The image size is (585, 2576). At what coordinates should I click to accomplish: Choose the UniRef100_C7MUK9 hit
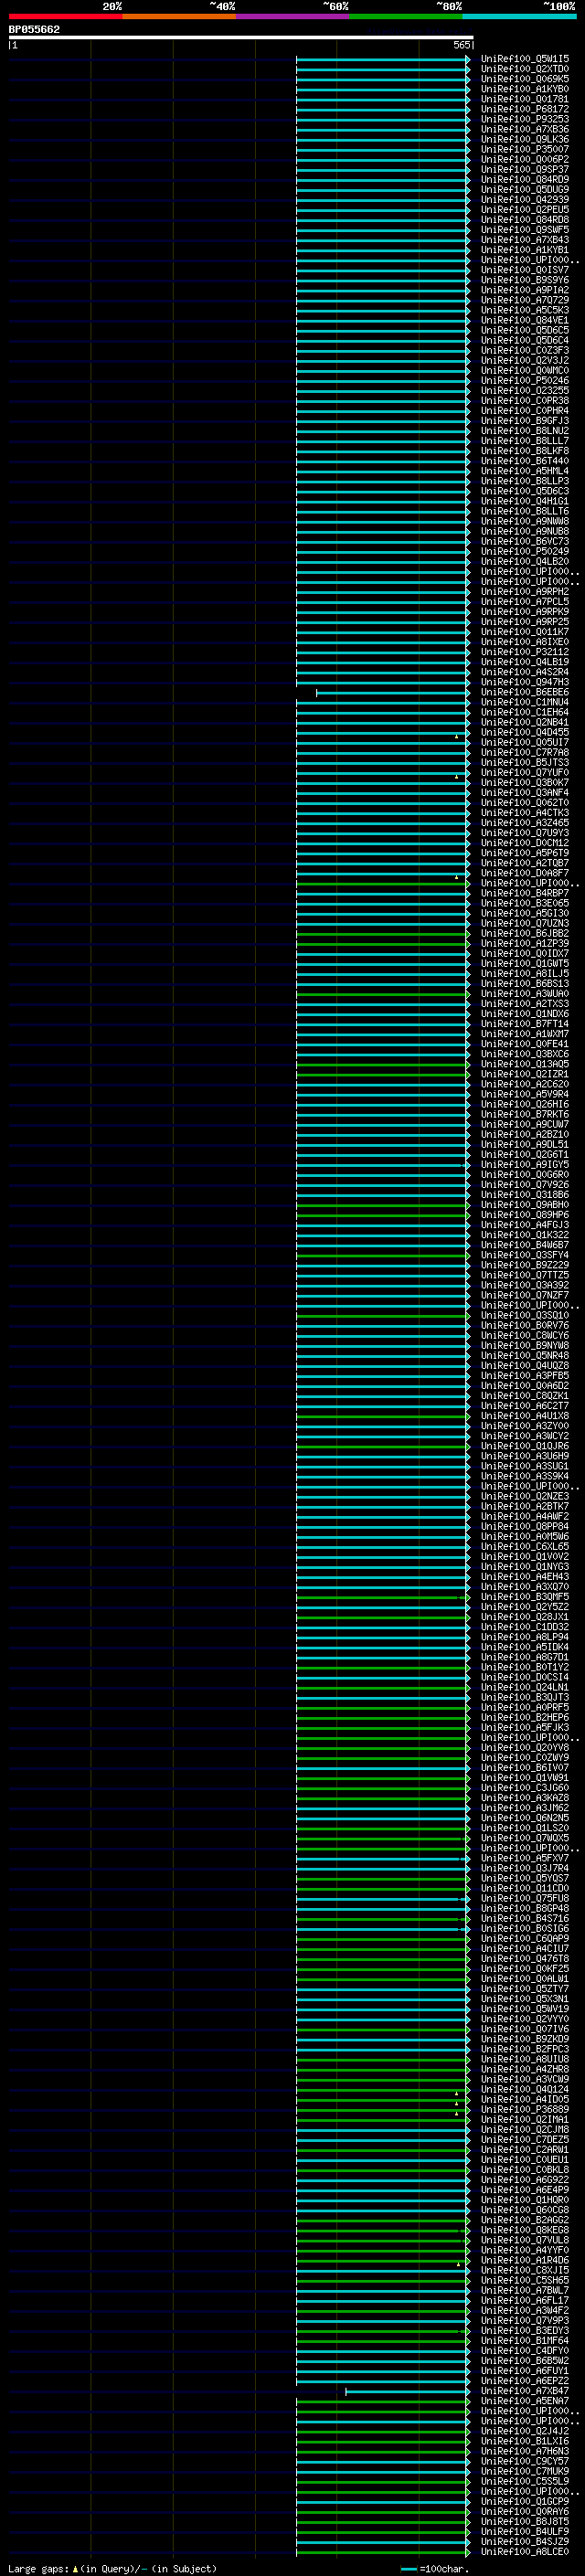tap(525, 2471)
